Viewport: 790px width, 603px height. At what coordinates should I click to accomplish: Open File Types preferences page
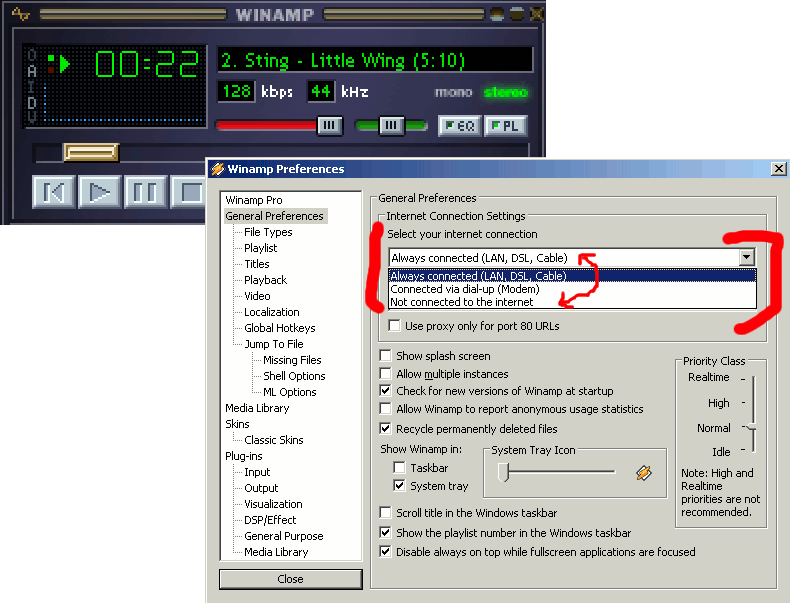coord(268,232)
